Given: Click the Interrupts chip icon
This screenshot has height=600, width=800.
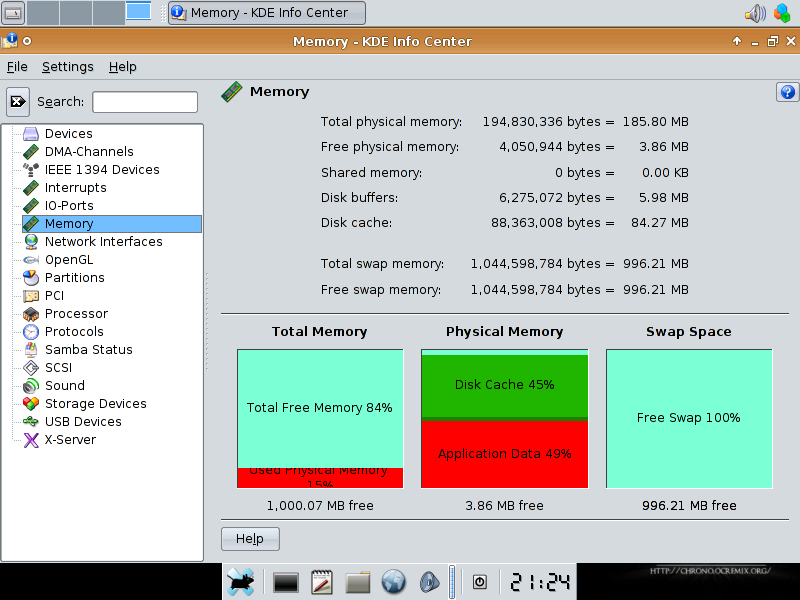Looking at the screenshot, I should (x=31, y=188).
